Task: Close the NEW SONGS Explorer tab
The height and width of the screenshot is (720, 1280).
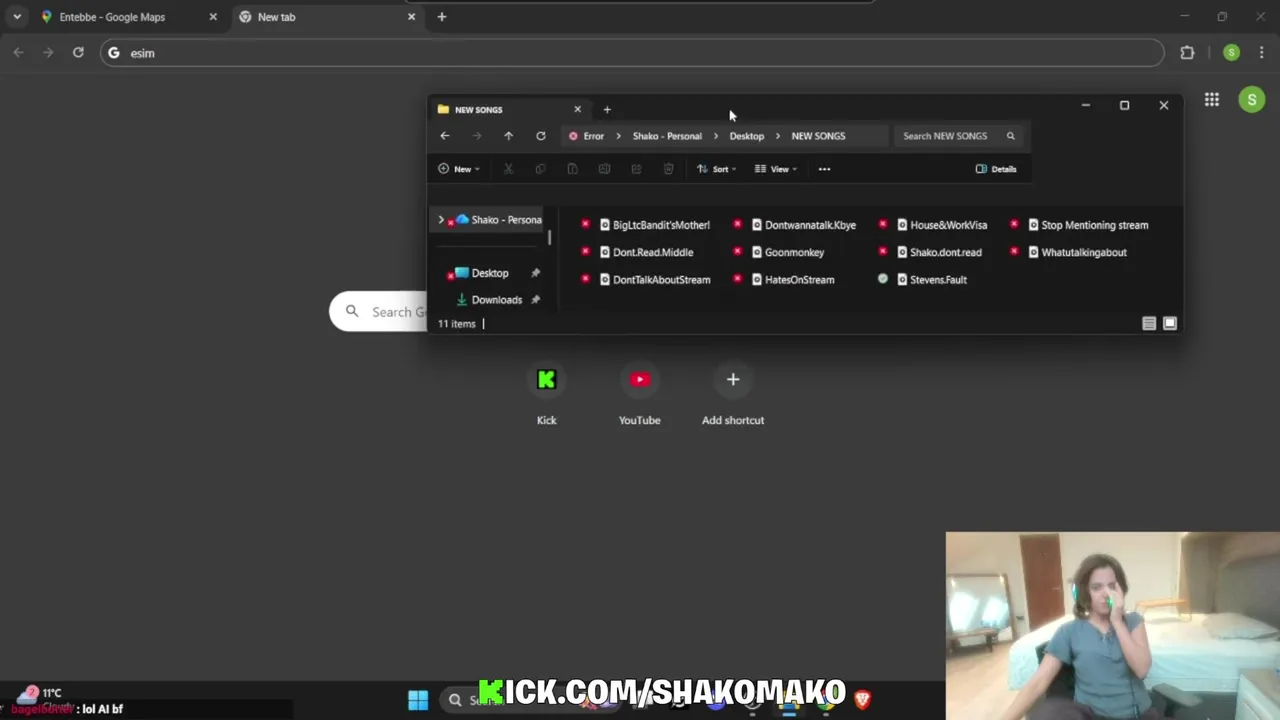Action: (577, 109)
